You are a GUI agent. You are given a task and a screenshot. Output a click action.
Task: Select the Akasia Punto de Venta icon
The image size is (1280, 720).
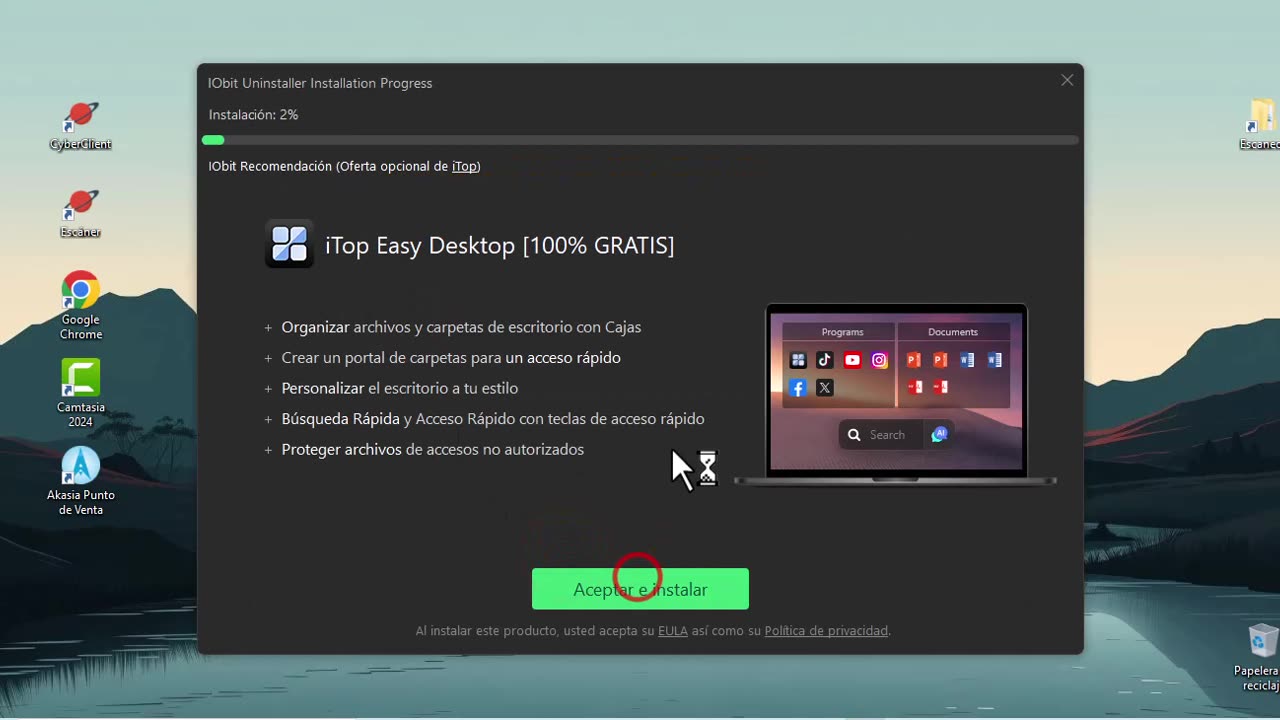pyautogui.click(x=81, y=481)
